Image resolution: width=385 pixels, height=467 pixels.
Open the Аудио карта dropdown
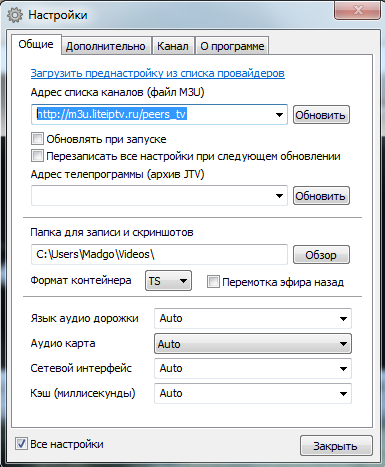pyautogui.click(x=253, y=344)
